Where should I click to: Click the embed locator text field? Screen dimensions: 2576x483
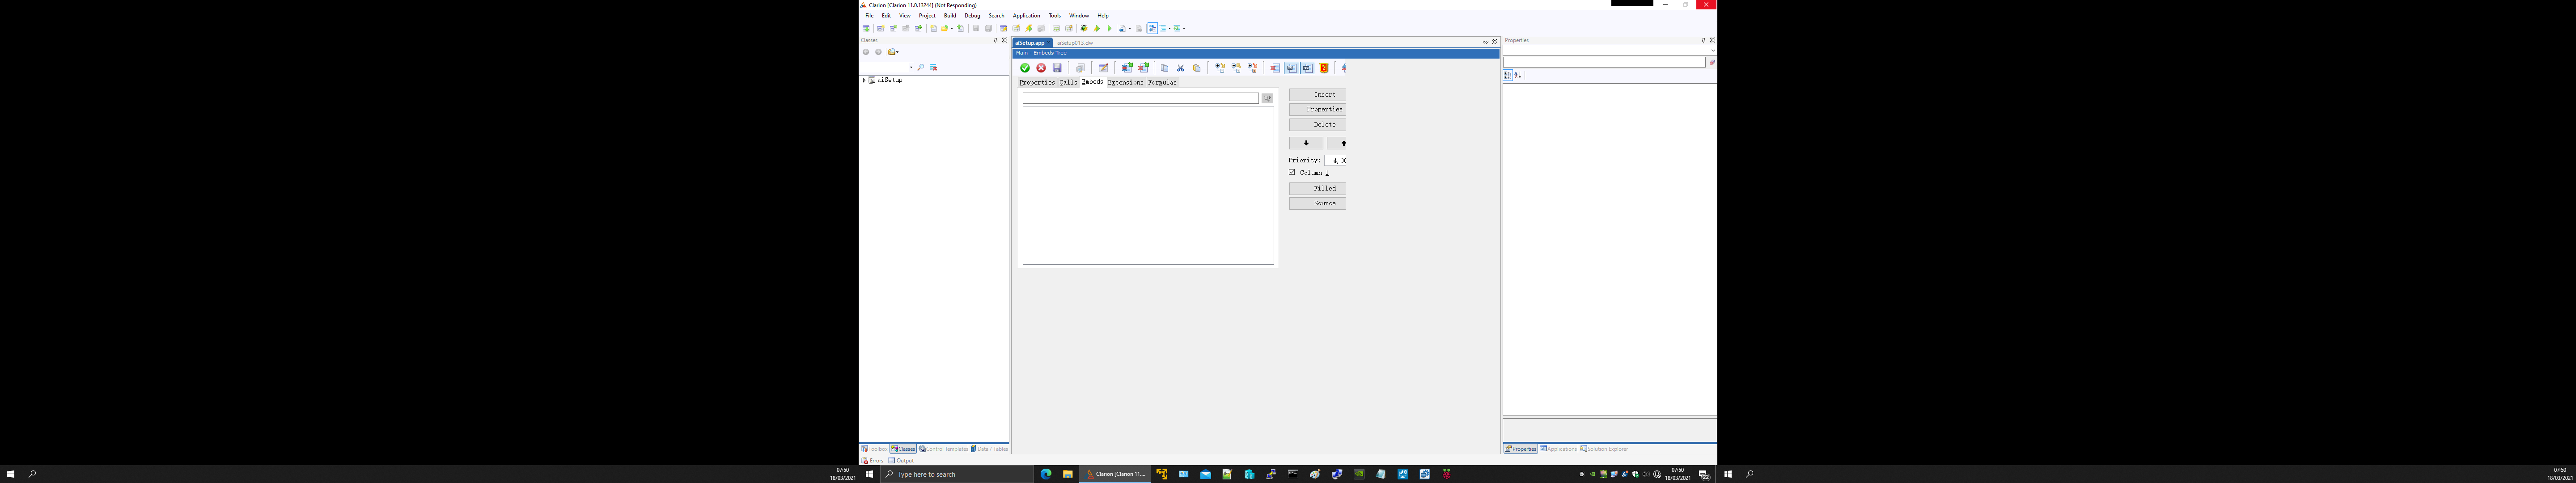point(1141,98)
